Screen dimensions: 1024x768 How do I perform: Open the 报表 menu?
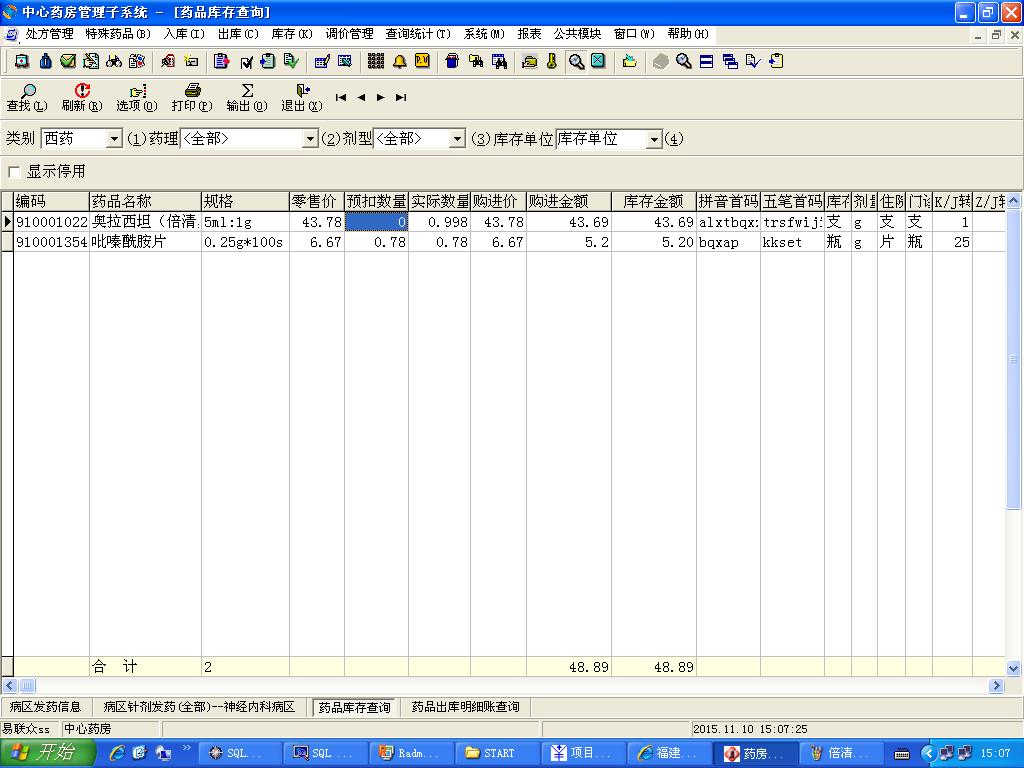[529, 33]
